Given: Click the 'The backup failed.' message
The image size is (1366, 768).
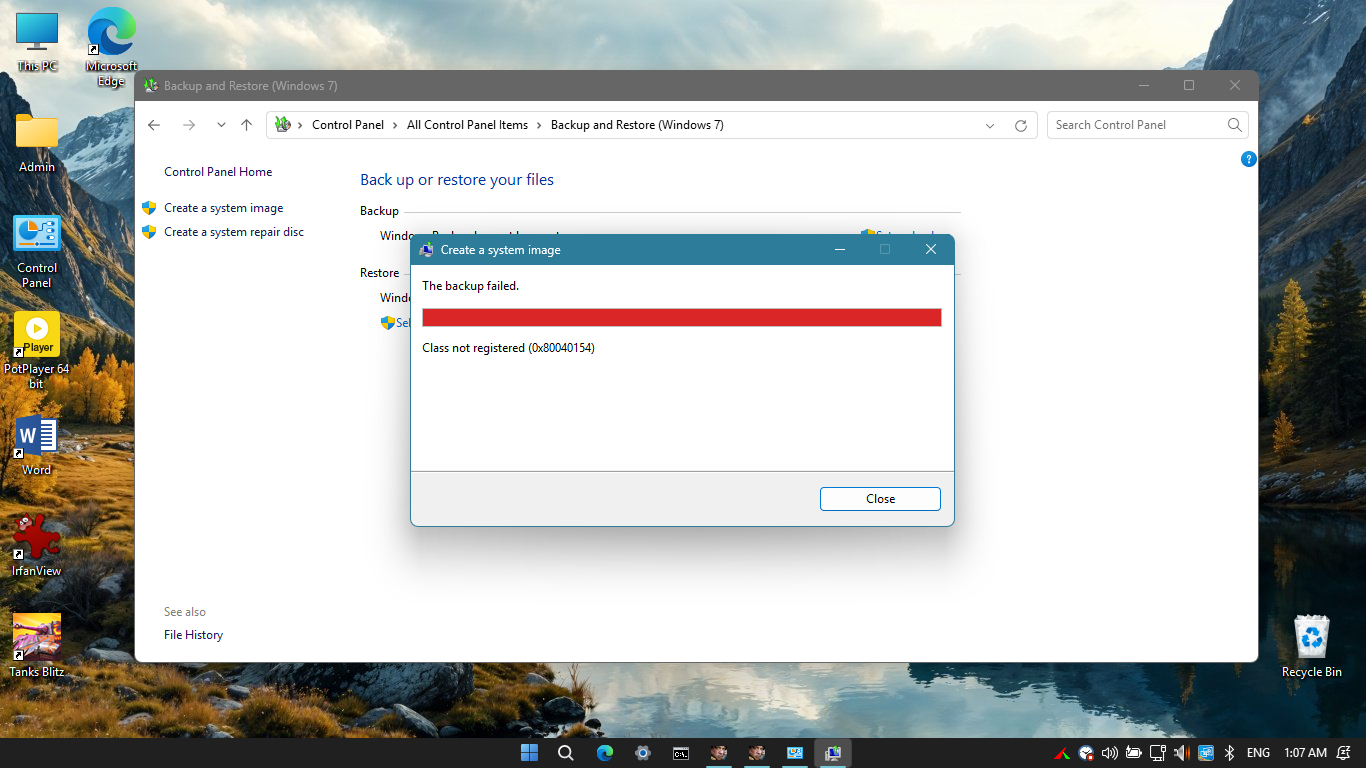Looking at the screenshot, I should [x=471, y=286].
